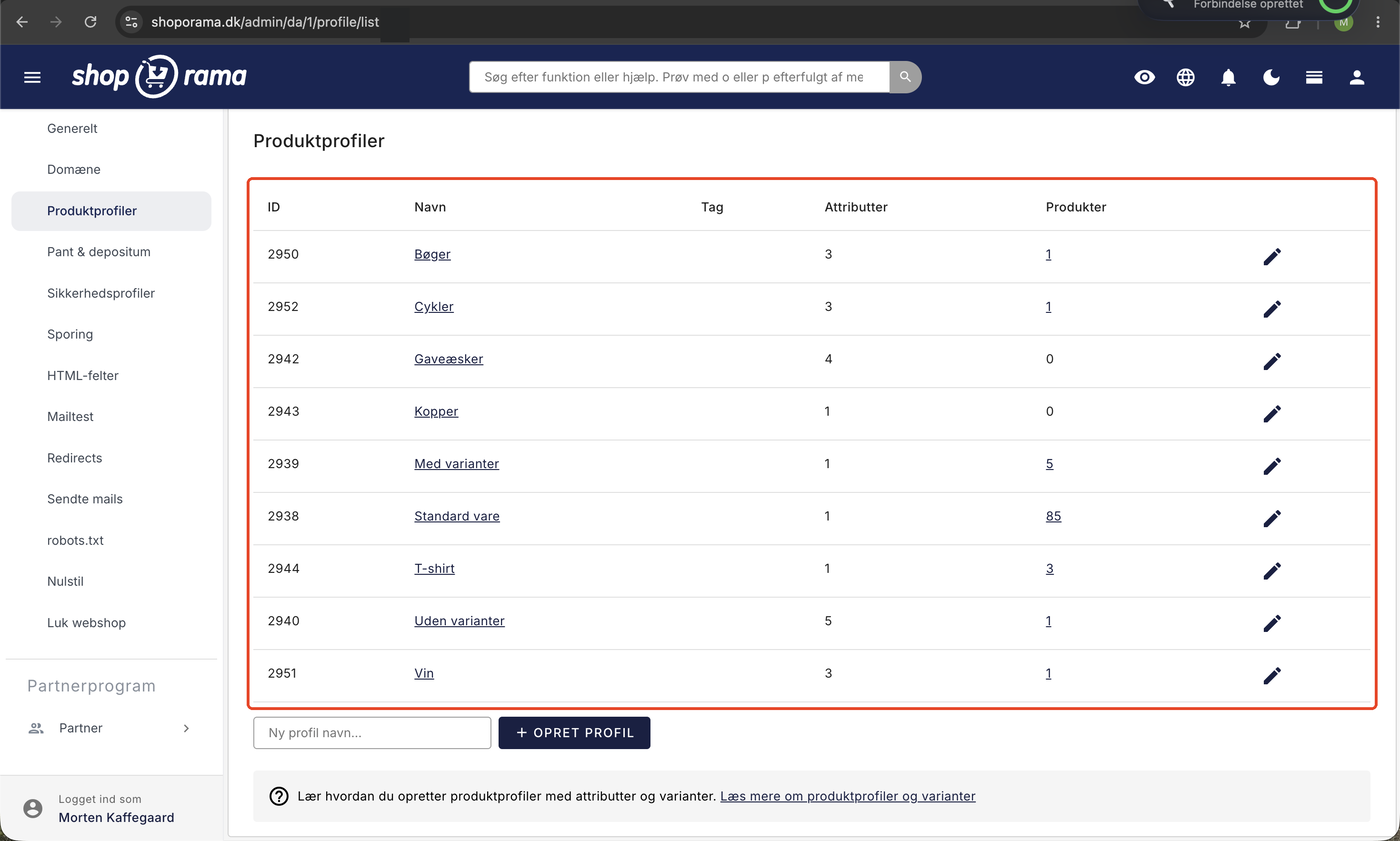Click the browser back arrow
Image resolution: width=1400 pixels, height=841 pixels.
22,21
